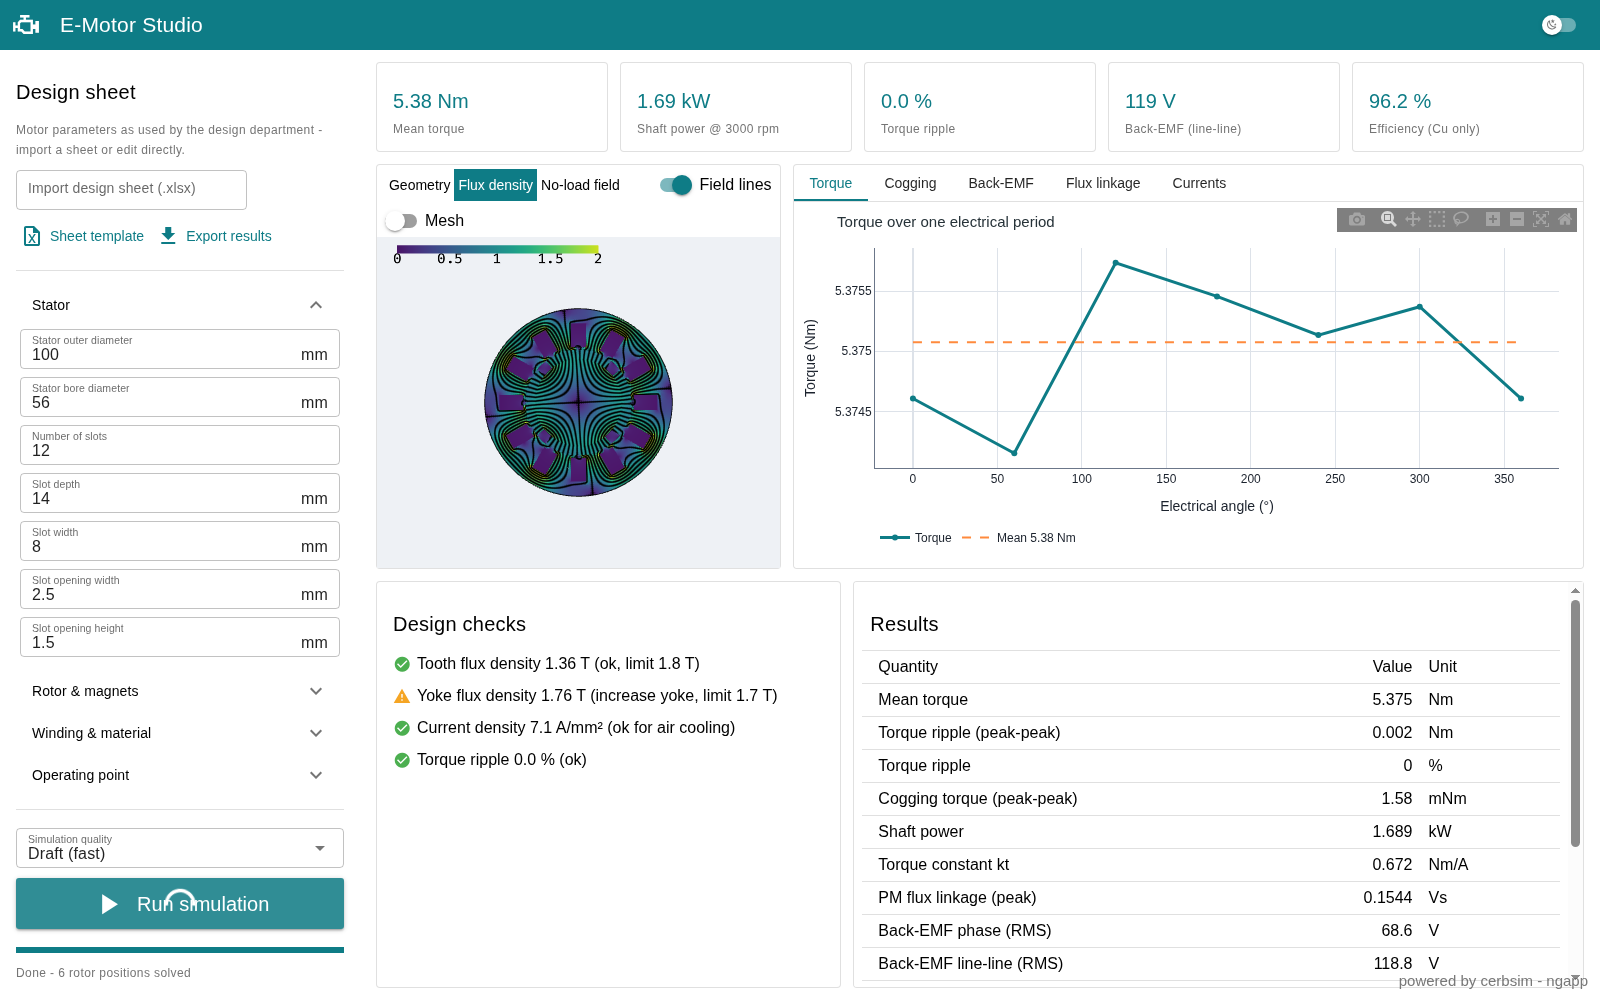This screenshot has height=1000, width=1600.
Task: Click the 1.69 kW Shaft power card
Action: (736, 107)
